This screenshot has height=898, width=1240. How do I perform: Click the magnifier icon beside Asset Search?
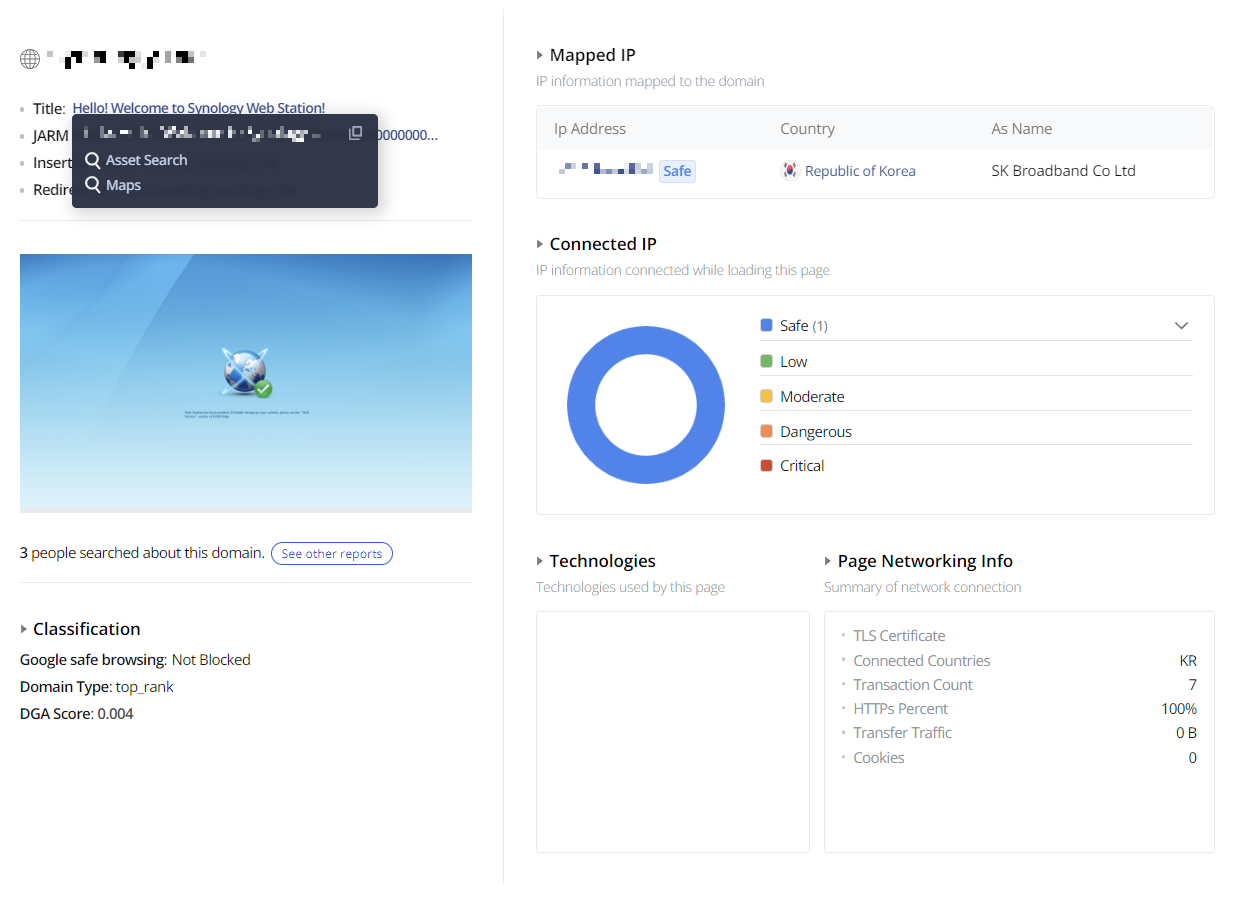[93, 160]
